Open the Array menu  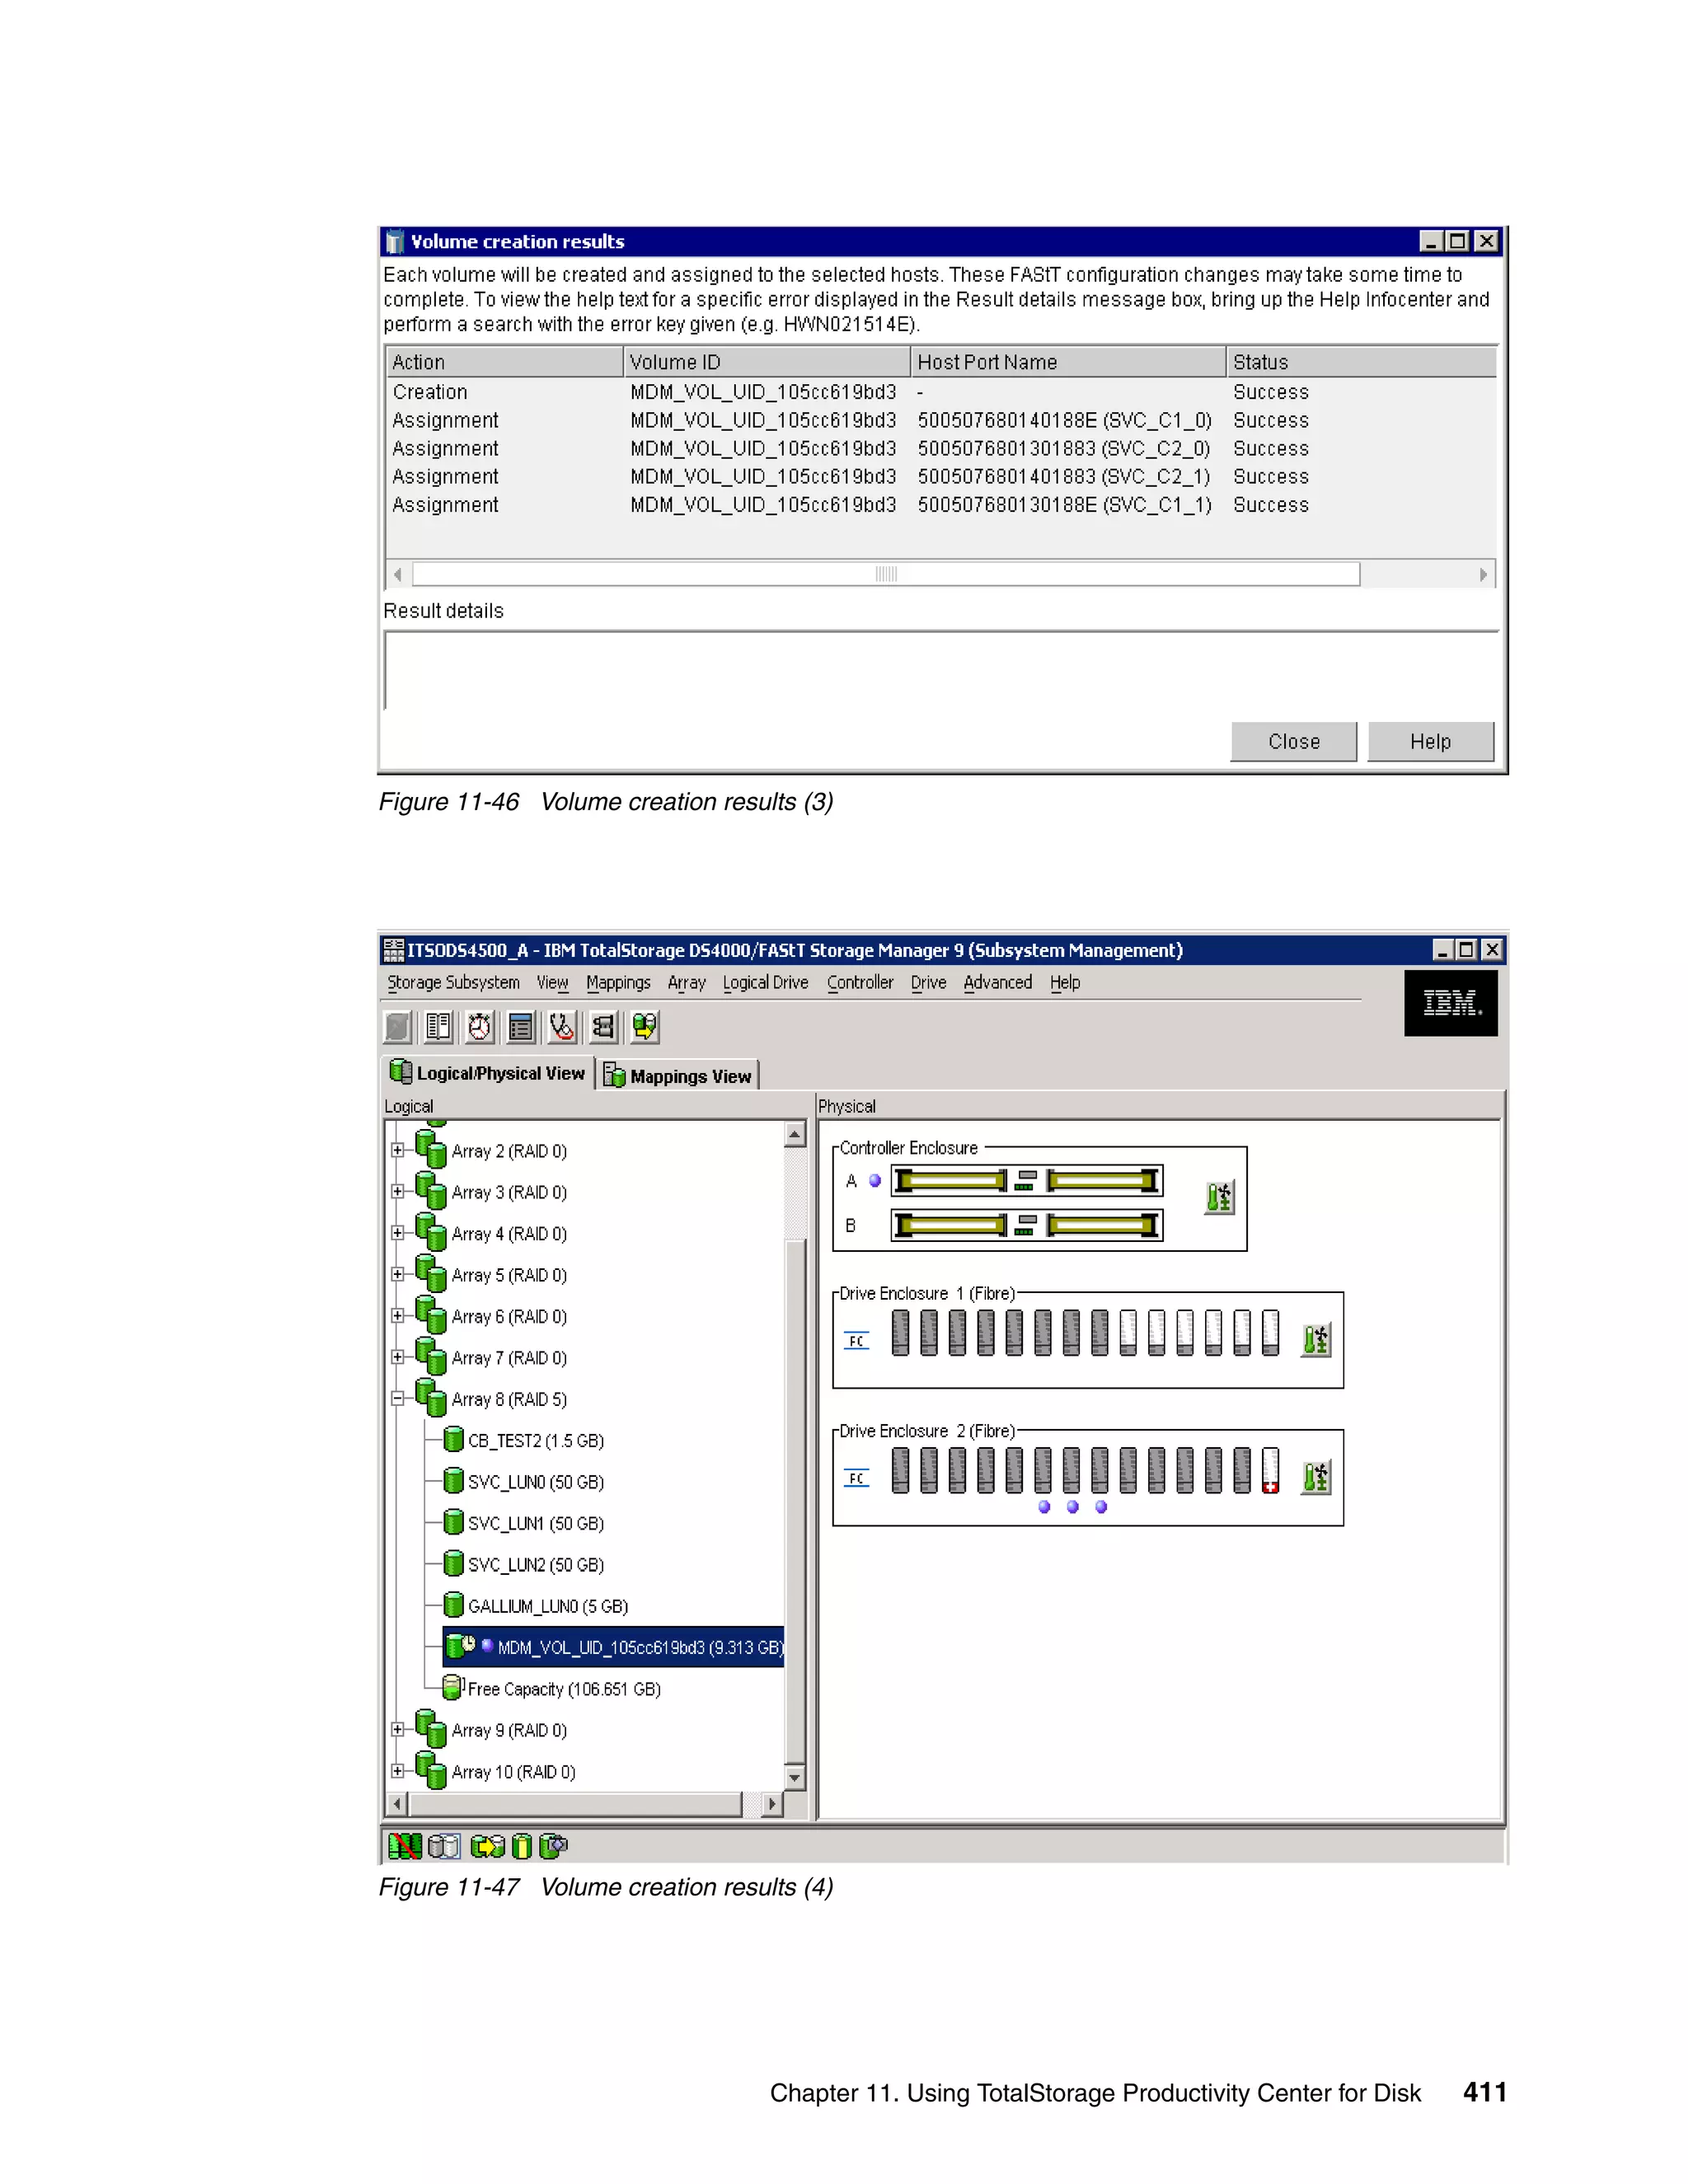[686, 983]
